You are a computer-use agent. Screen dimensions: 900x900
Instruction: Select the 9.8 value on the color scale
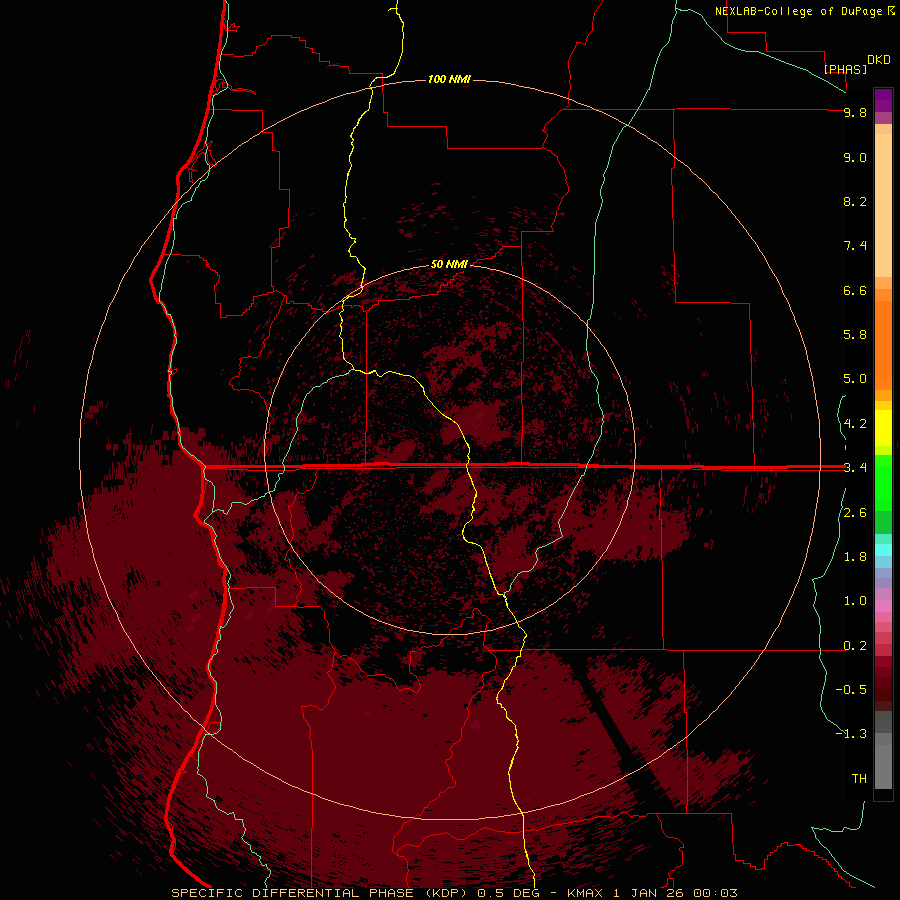click(855, 112)
